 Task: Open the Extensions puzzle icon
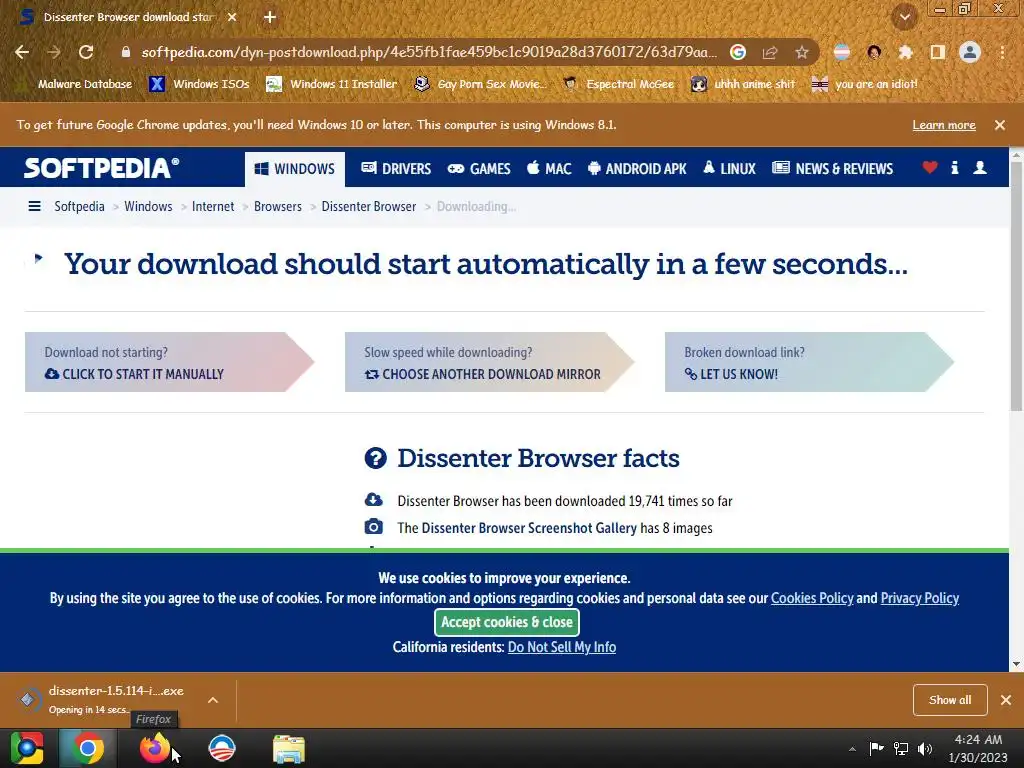pos(905,52)
